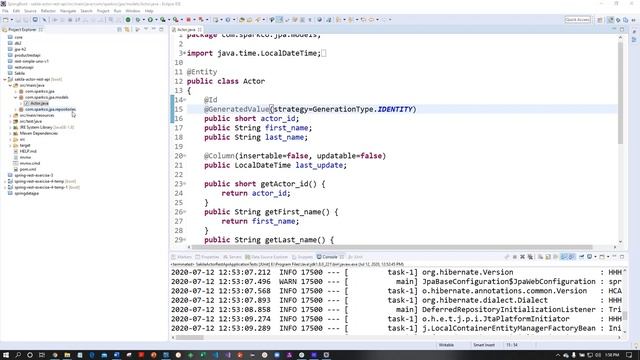640x360 pixels.
Task: Click the Open Type toolbar icon
Action: (x=242, y=20)
